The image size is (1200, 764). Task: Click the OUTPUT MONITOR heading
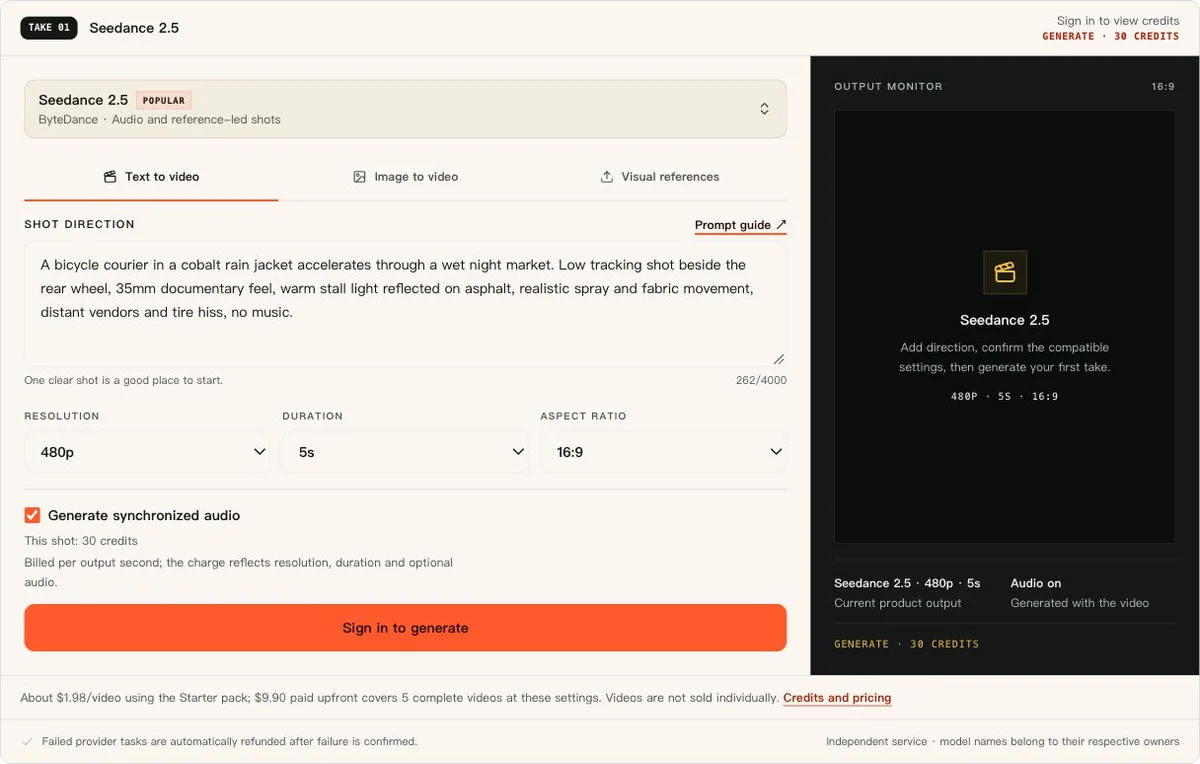click(889, 87)
